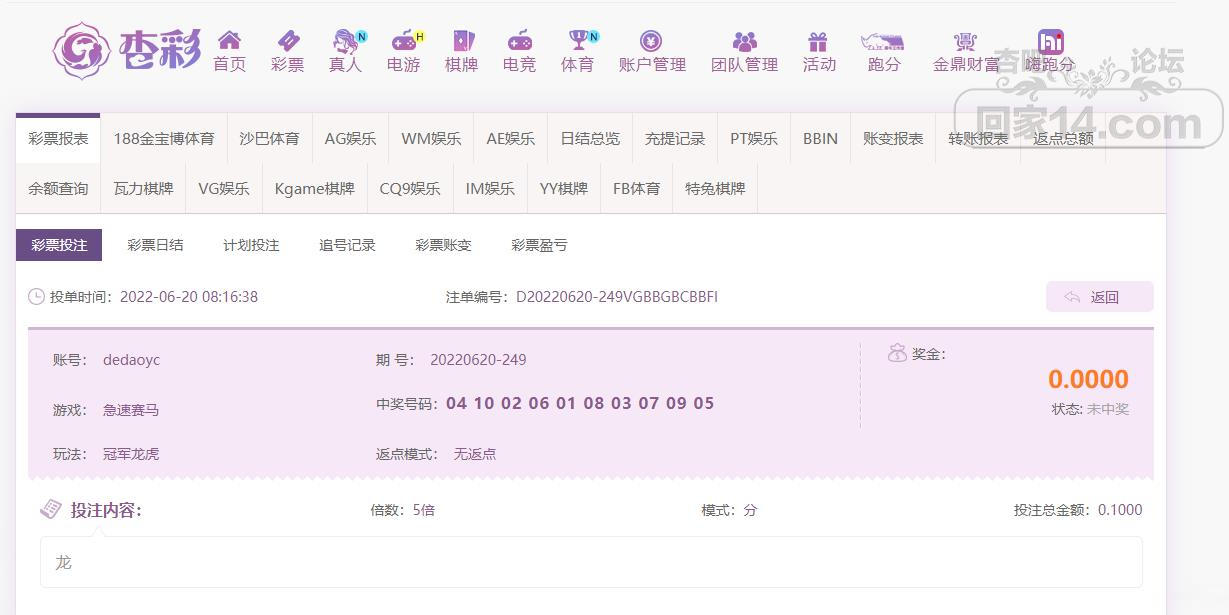Click the period number 20220620-249
This screenshot has height=615, width=1229.
click(478, 360)
